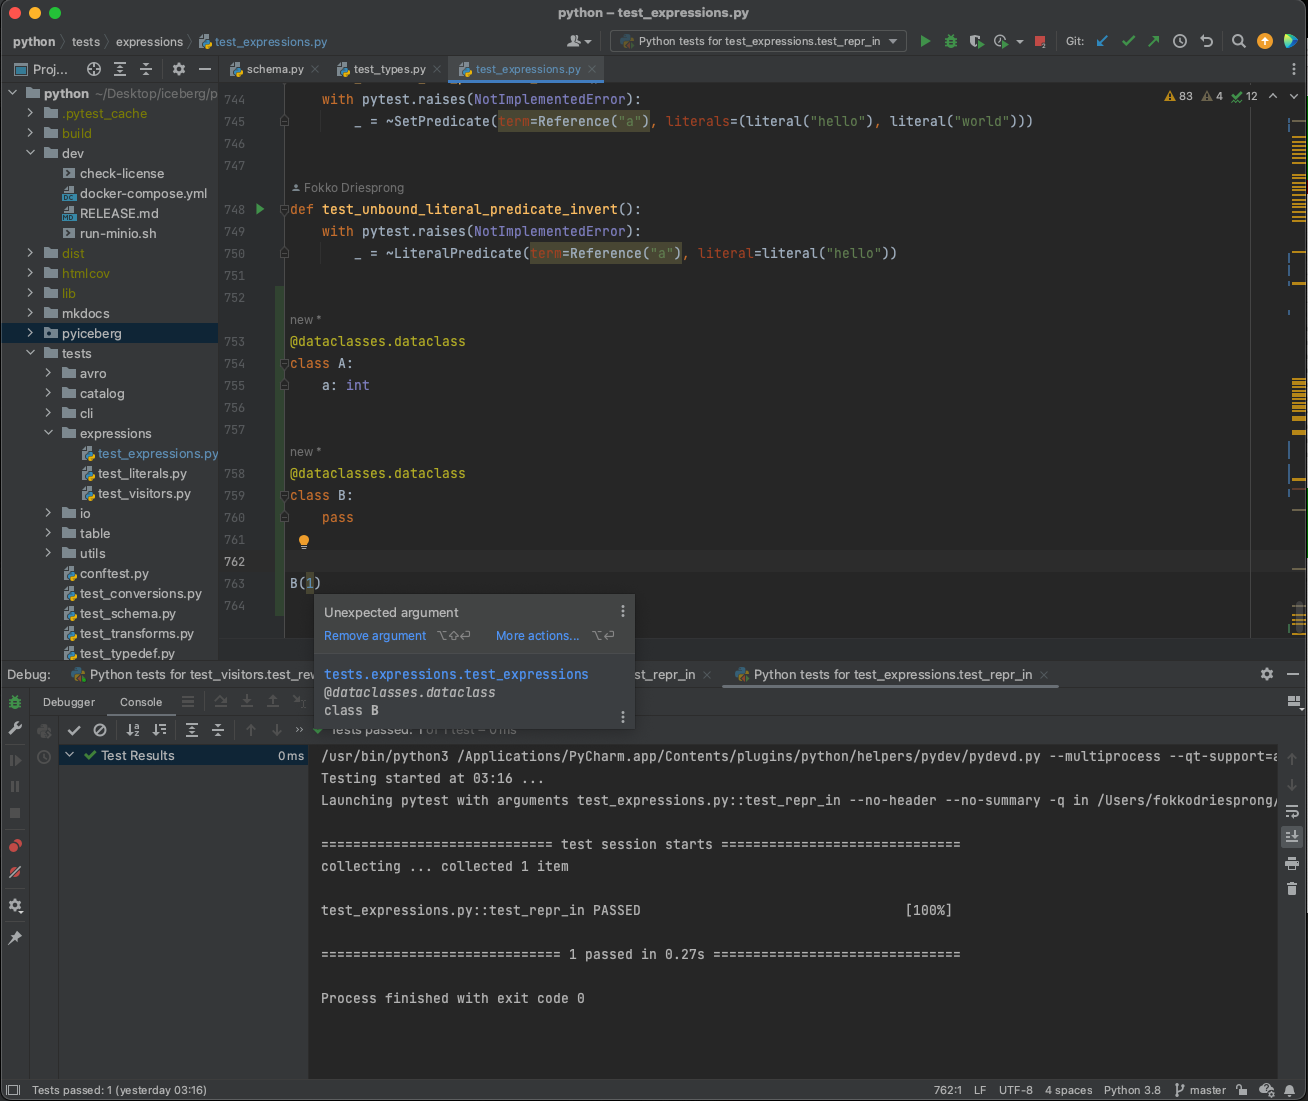Open the JetBrains Space icon
Image resolution: width=1308 pixels, height=1101 pixels.
click(1291, 41)
